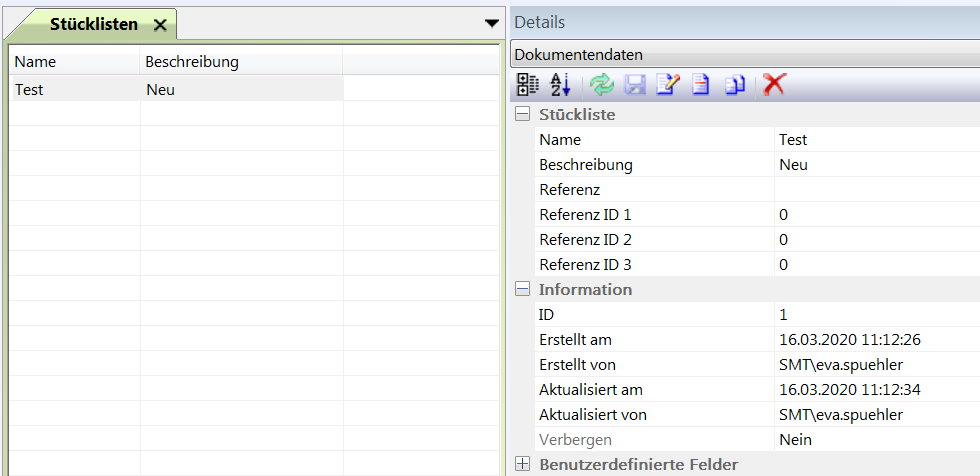Click the green refresh arrows icon

(601, 85)
